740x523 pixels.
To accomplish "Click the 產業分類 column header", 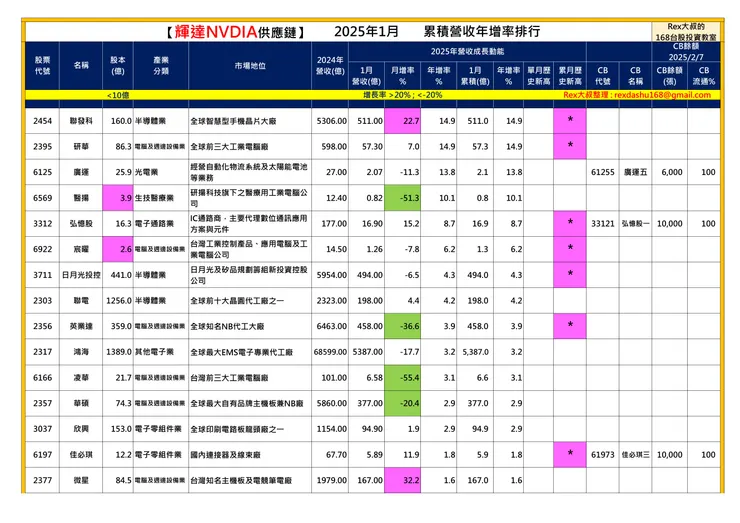I will click(161, 66).
